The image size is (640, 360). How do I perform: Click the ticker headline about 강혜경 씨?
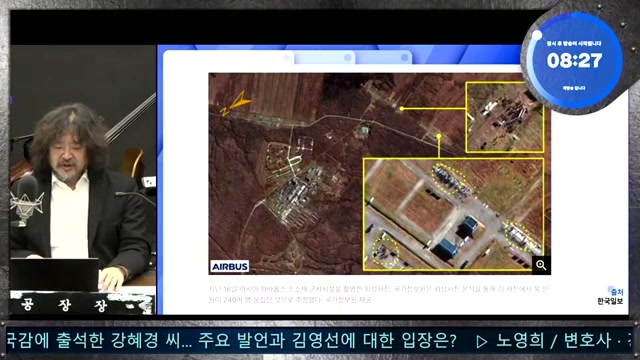click(231, 341)
